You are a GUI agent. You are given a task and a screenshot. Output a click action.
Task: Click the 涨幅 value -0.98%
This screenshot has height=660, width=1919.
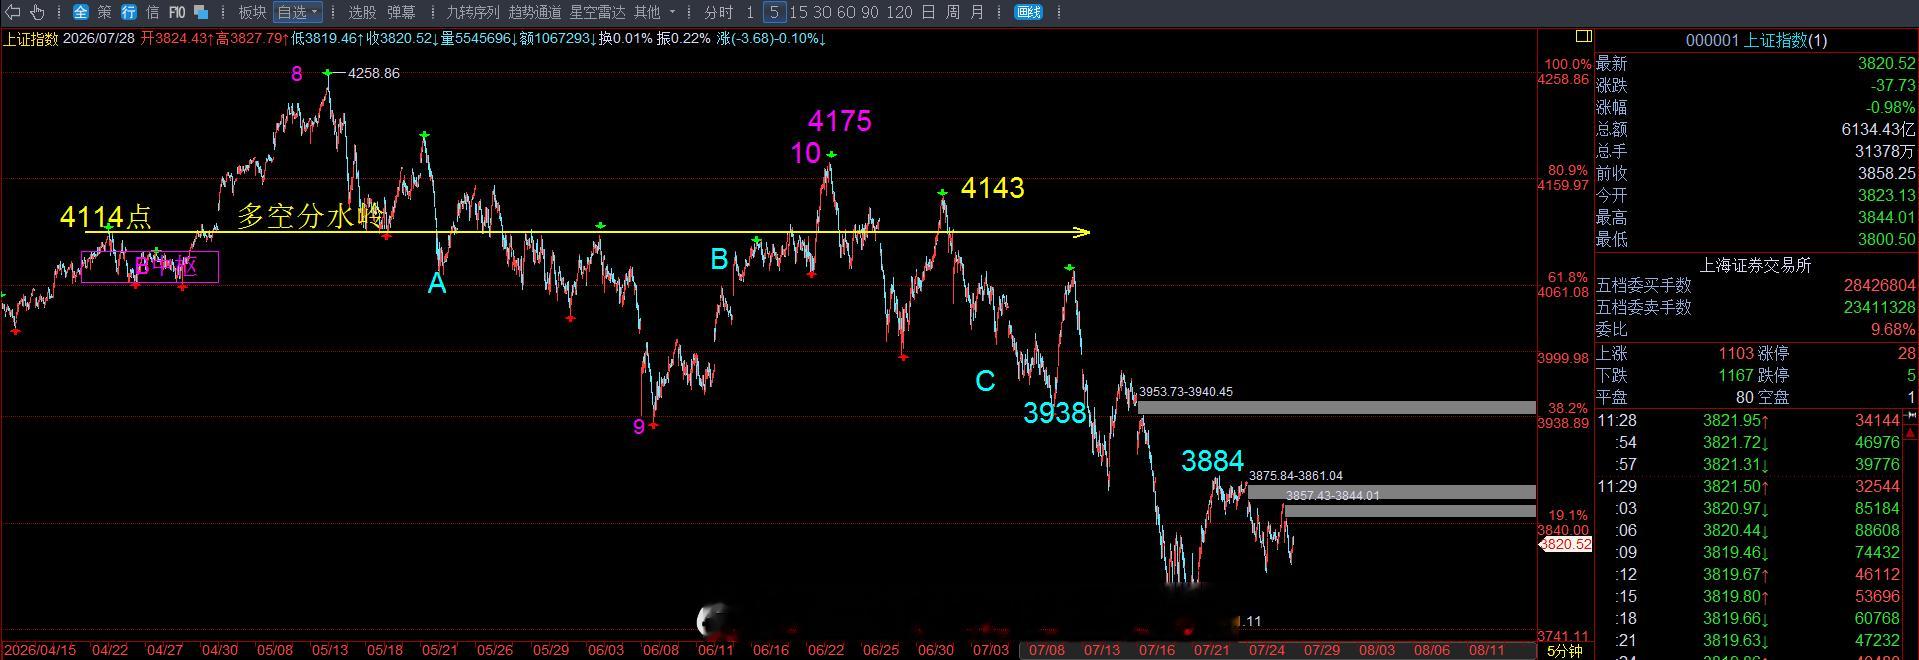(x=1891, y=107)
